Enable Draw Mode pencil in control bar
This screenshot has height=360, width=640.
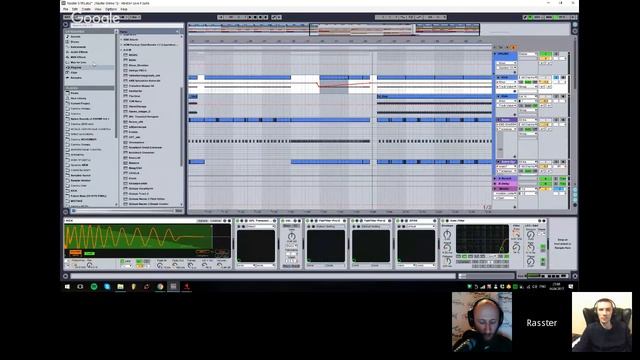[x=525, y=17]
